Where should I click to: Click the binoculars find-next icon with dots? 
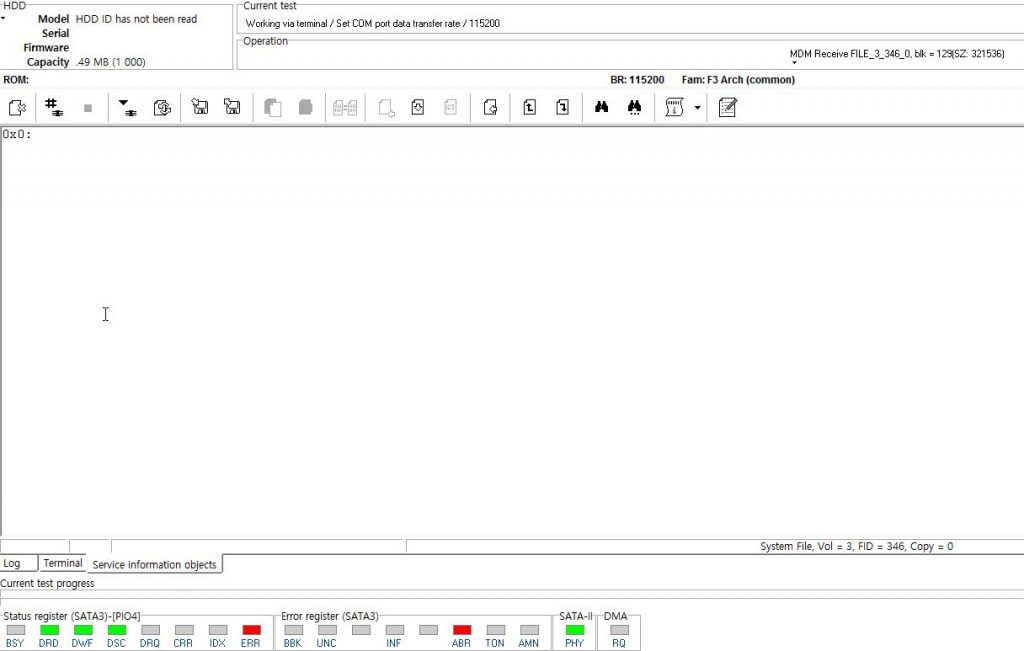pyautogui.click(x=634, y=107)
